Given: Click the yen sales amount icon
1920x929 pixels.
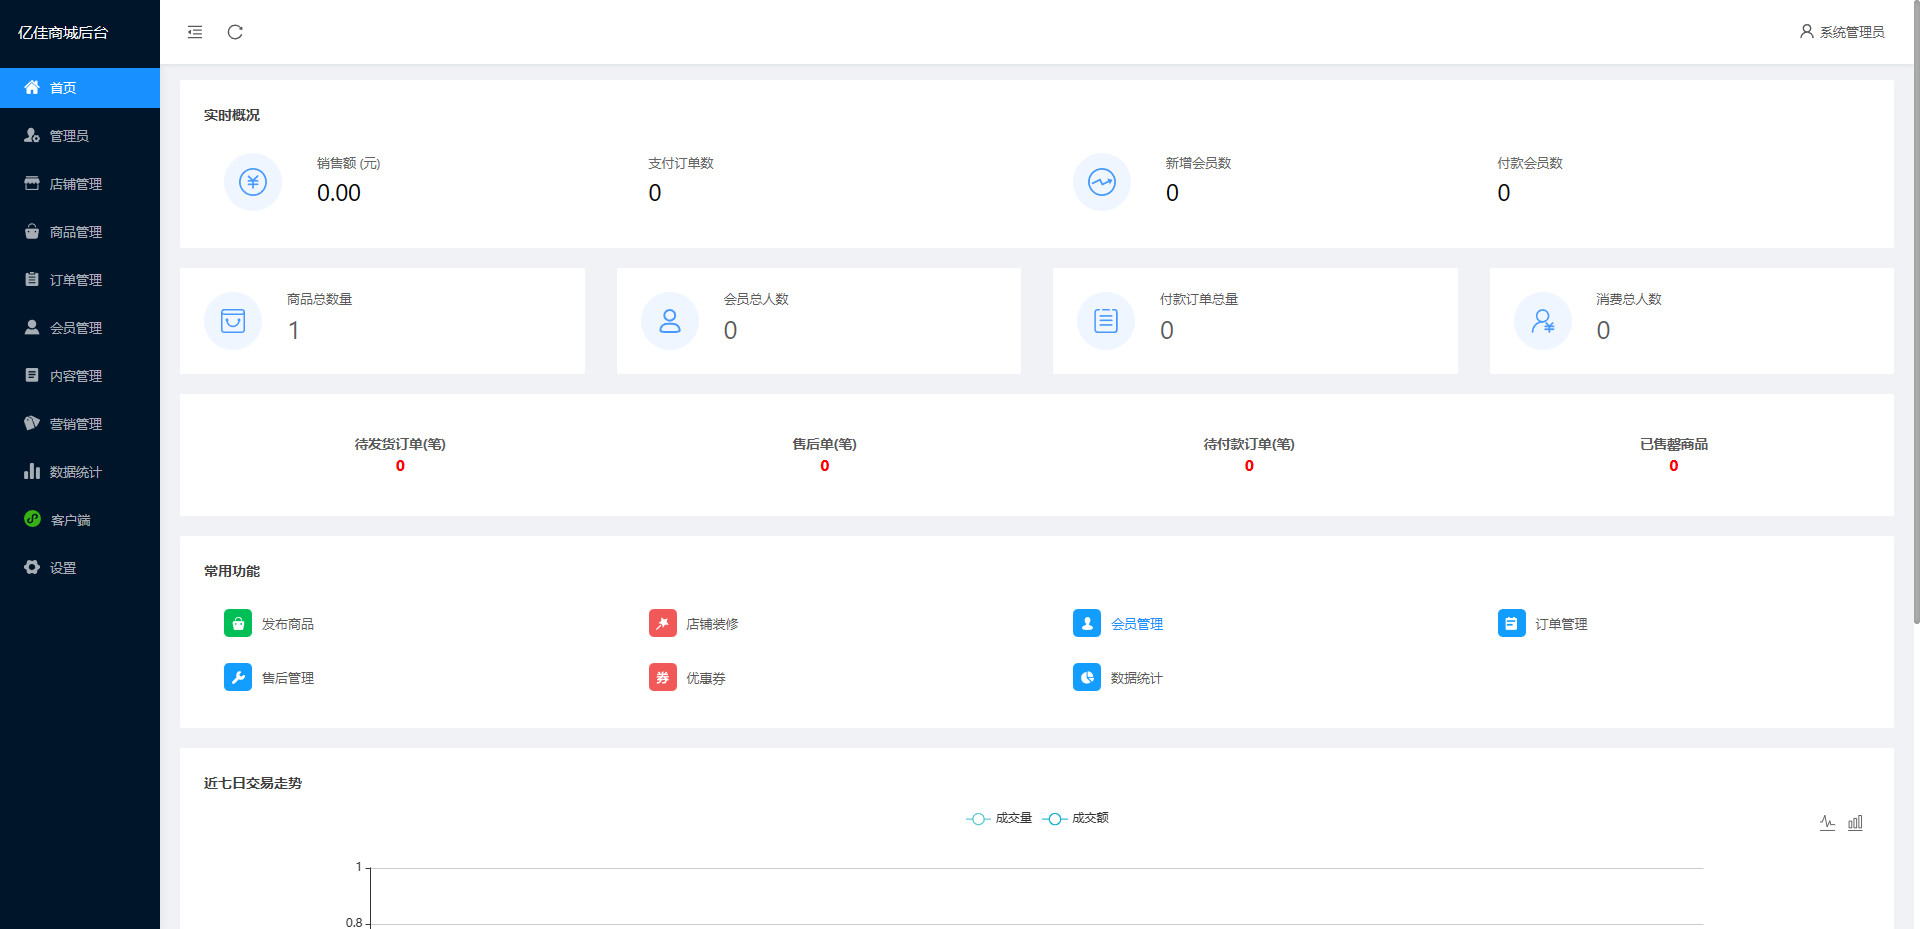Looking at the screenshot, I should pos(253,182).
